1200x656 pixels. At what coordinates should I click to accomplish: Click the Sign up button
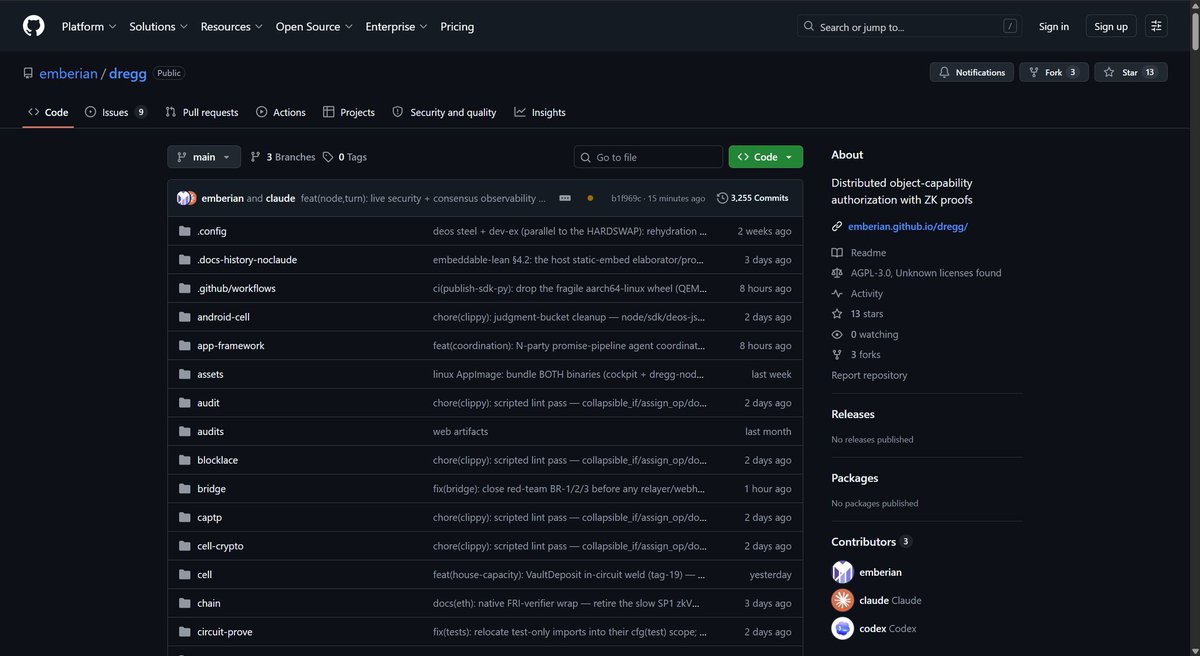pos(1111,27)
